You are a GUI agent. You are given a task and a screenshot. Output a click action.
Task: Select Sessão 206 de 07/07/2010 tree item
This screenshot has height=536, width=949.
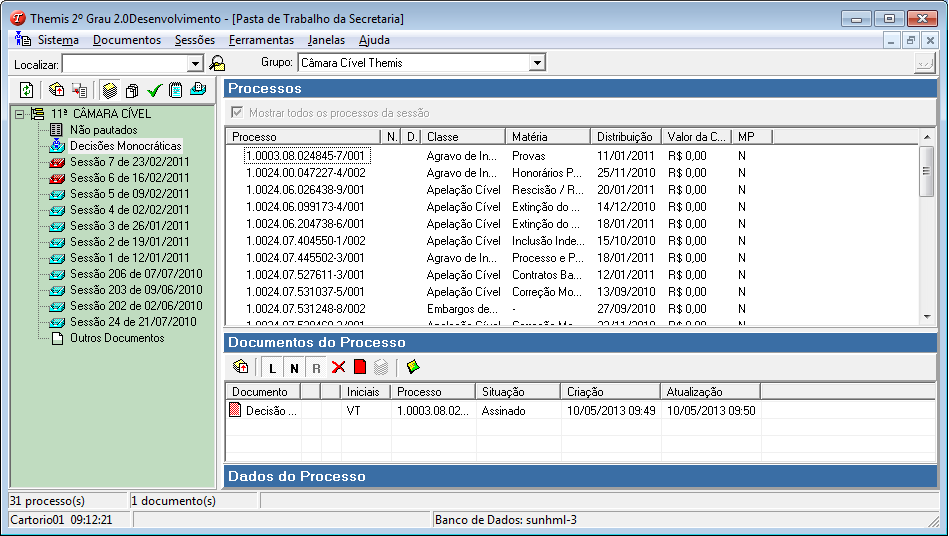point(136,274)
